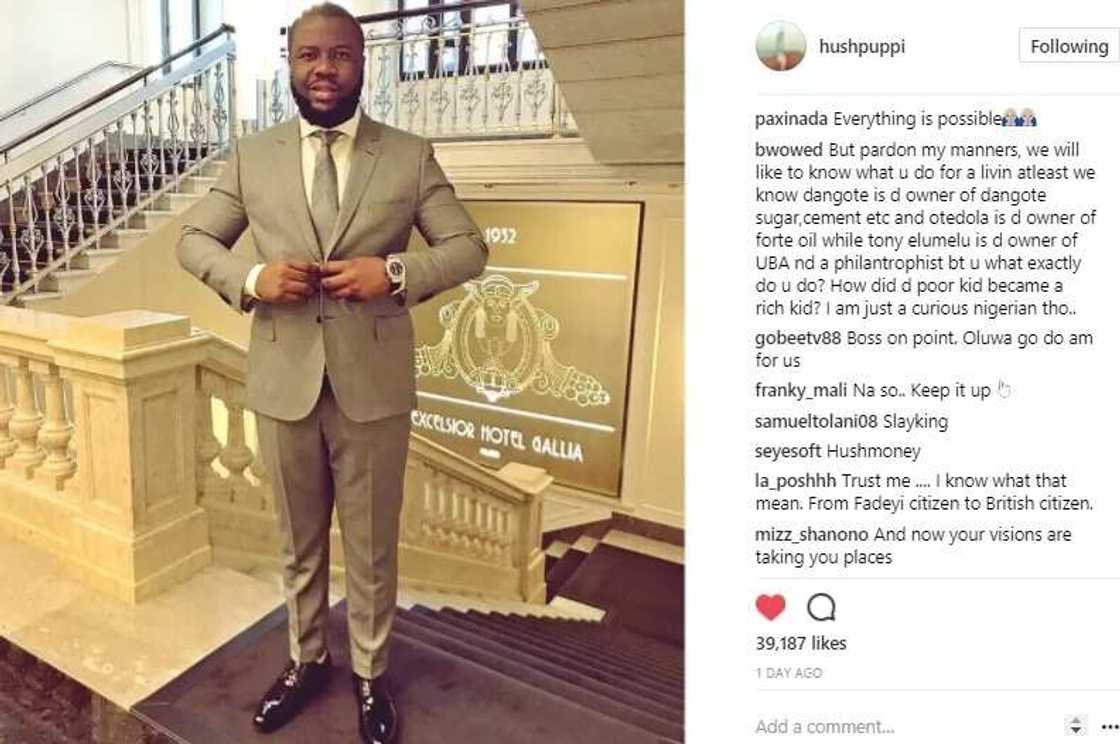The height and width of the screenshot is (744, 1120).
Task: Open franky_mali's profile link
Action: [x=801, y=391]
